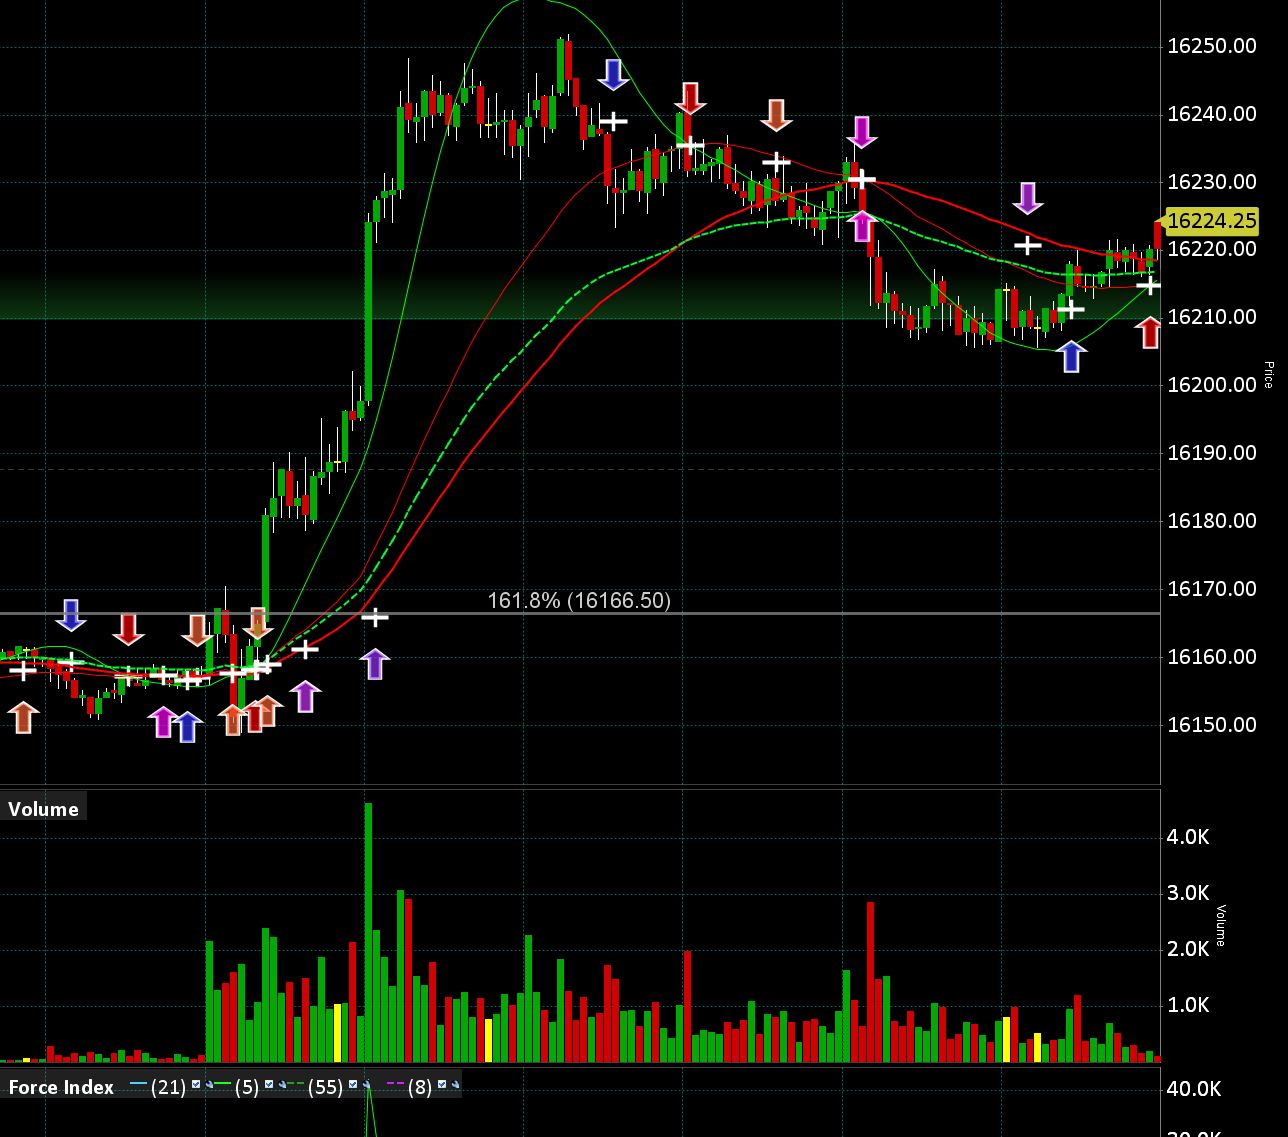Click the bright magenta down arrow near 16237
Viewport: 1288px width, 1137px height.
click(x=862, y=132)
